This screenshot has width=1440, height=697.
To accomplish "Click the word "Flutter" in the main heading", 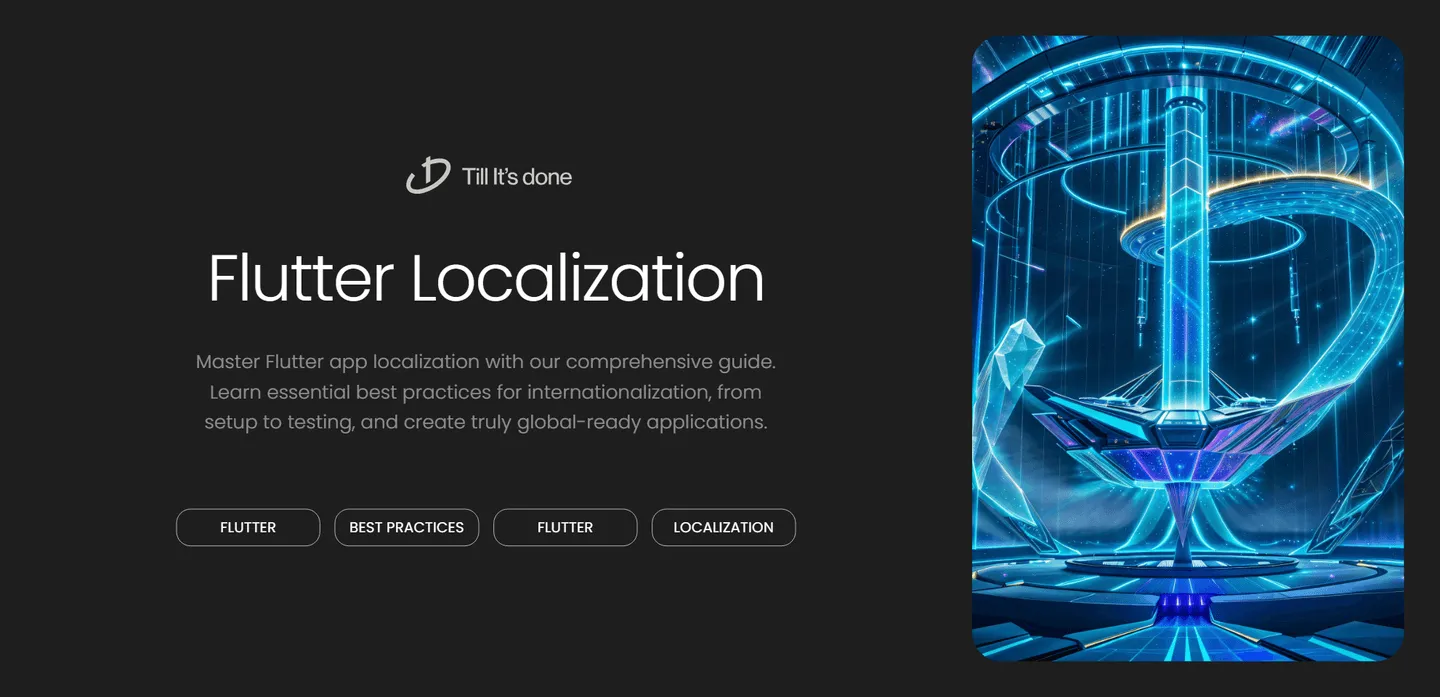I will click(x=300, y=278).
